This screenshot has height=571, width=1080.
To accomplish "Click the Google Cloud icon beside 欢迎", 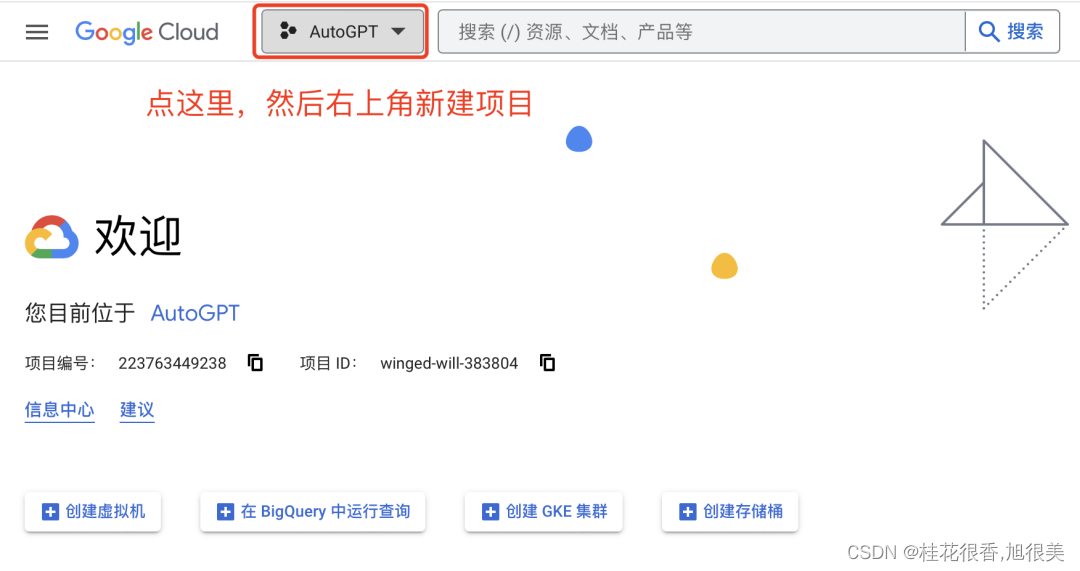I will tap(52, 237).
